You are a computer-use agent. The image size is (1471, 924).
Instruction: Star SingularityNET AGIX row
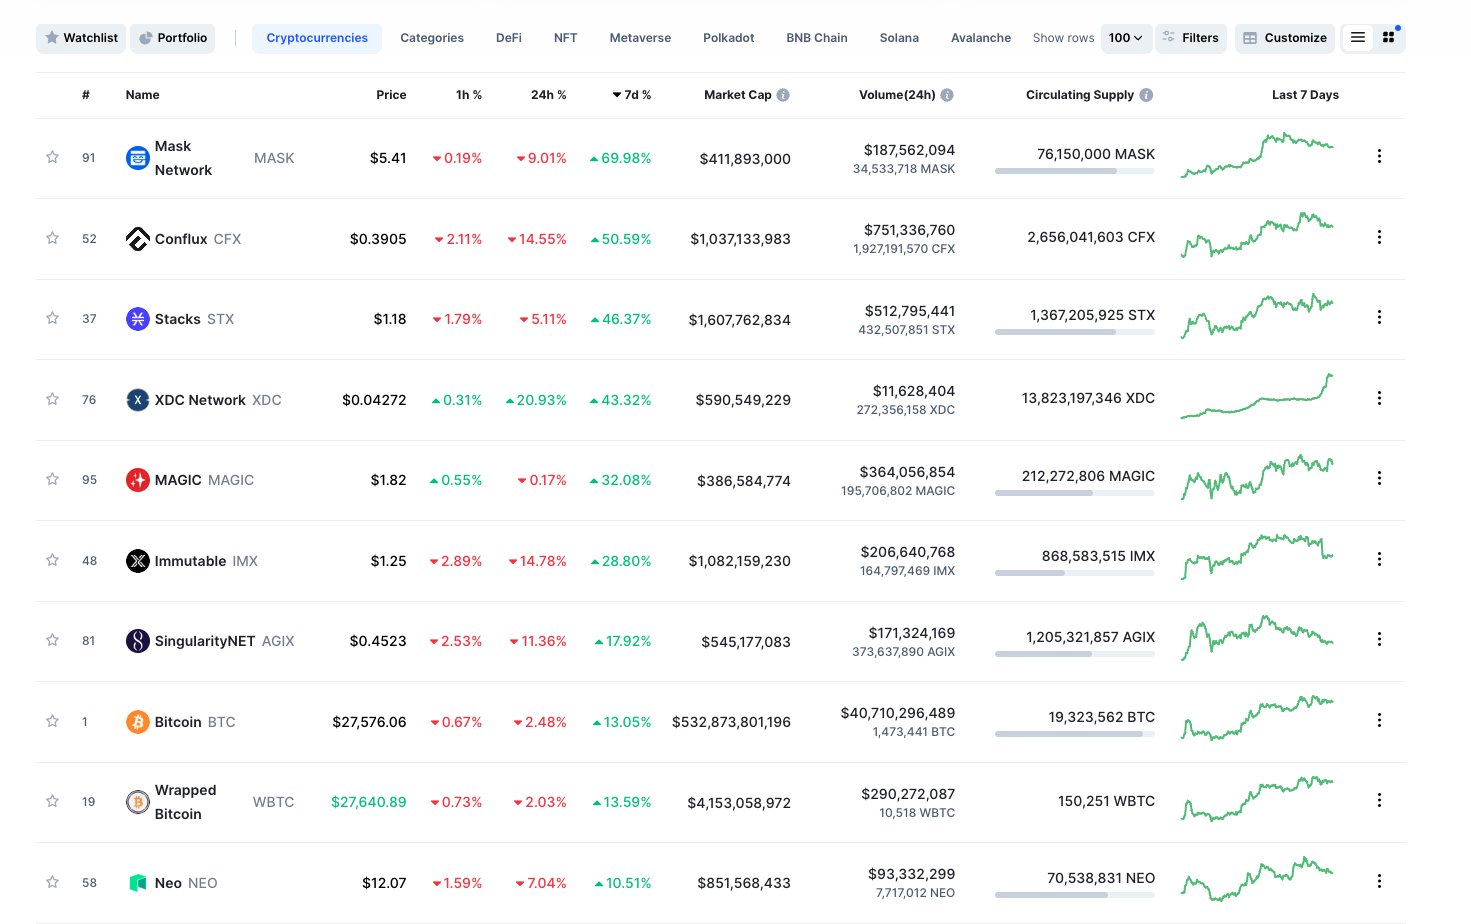coord(52,640)
